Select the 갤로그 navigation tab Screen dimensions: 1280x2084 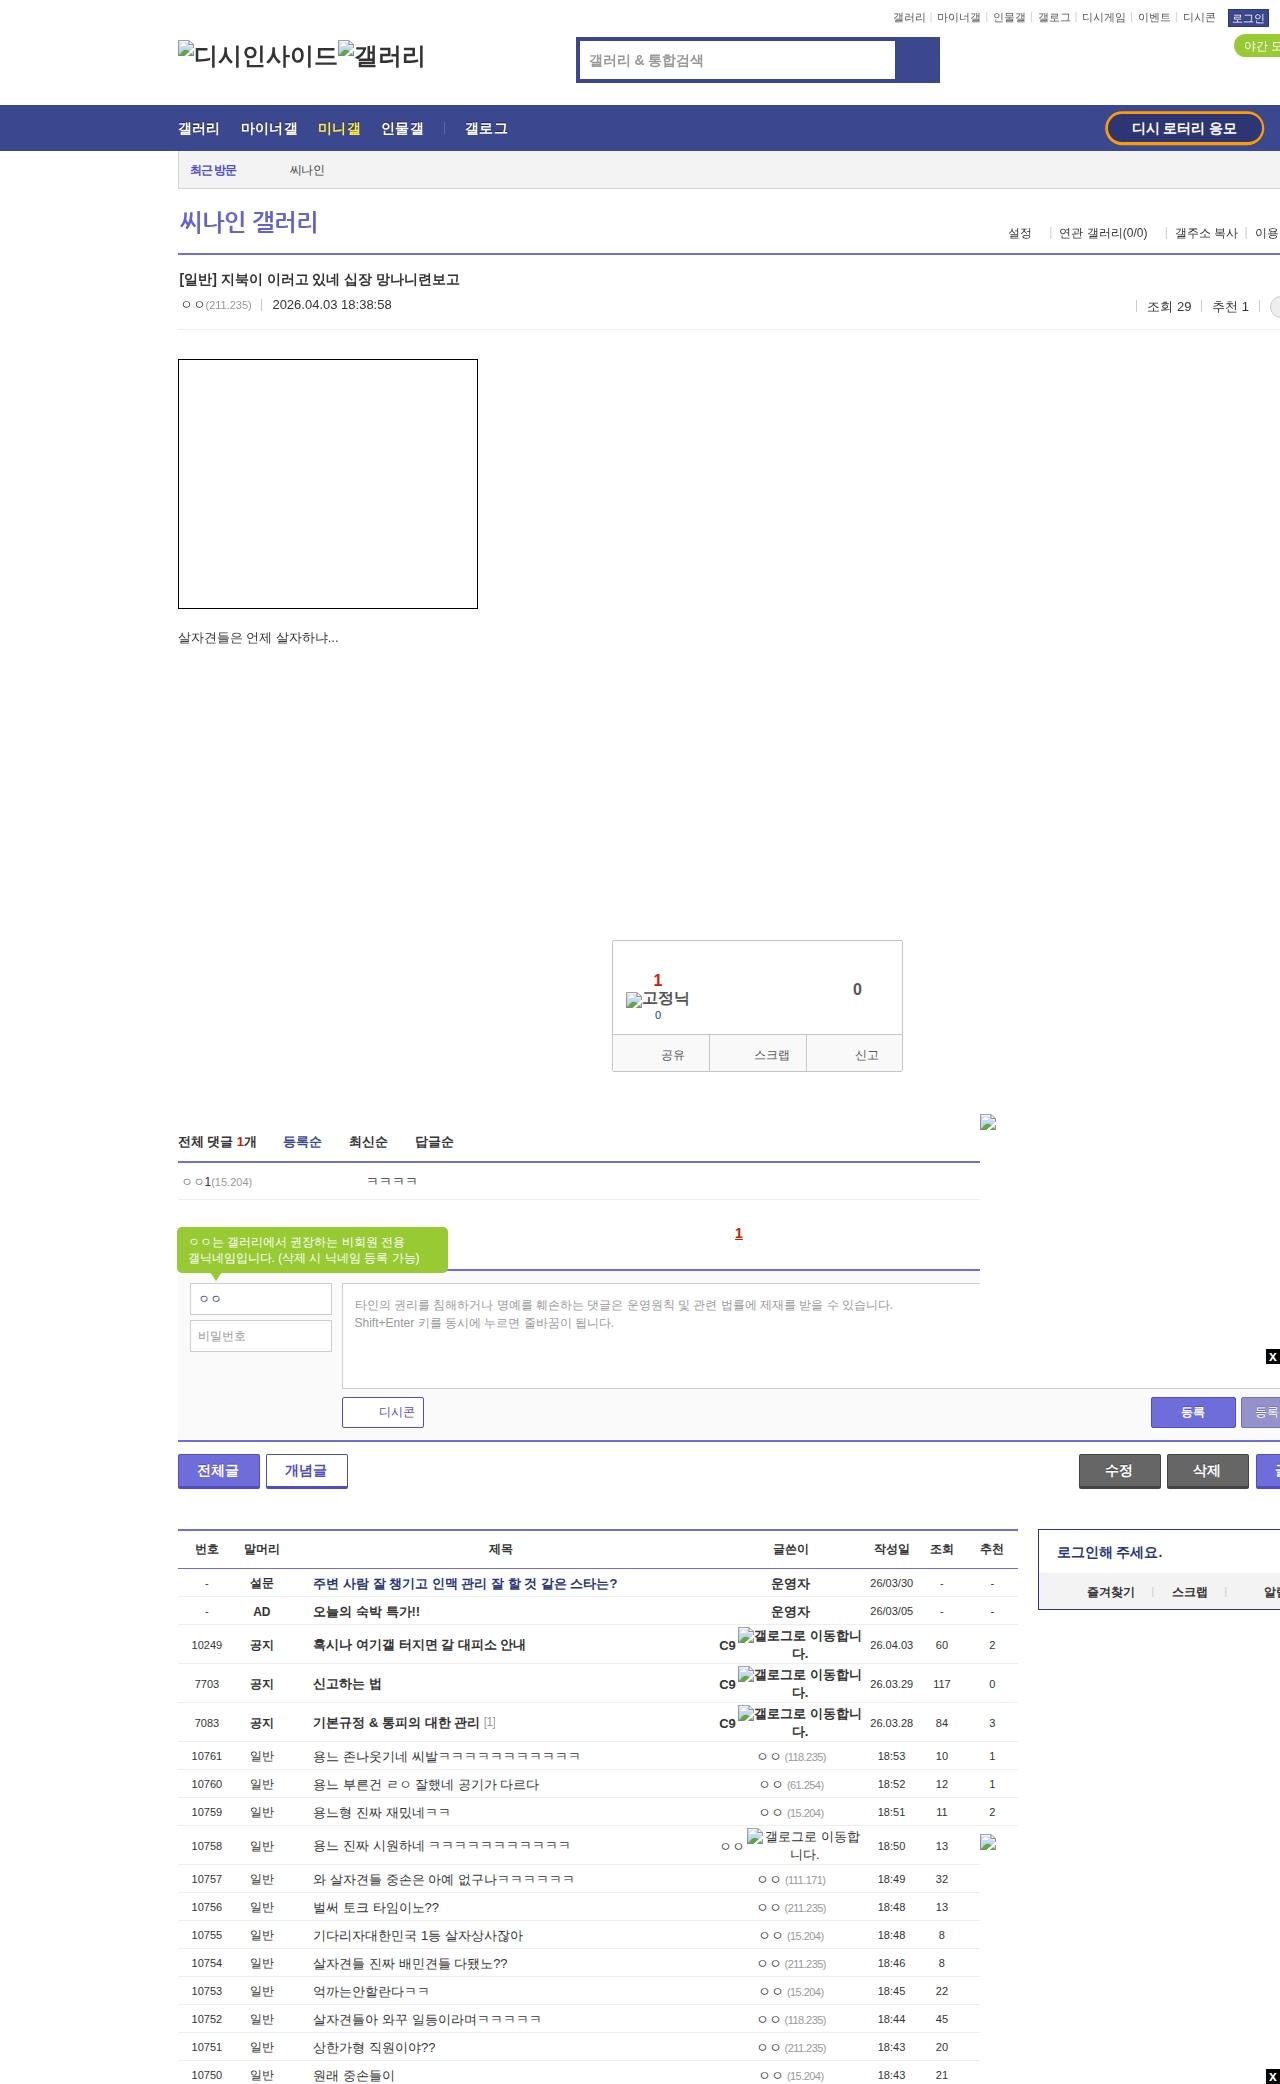pos(486,129)
